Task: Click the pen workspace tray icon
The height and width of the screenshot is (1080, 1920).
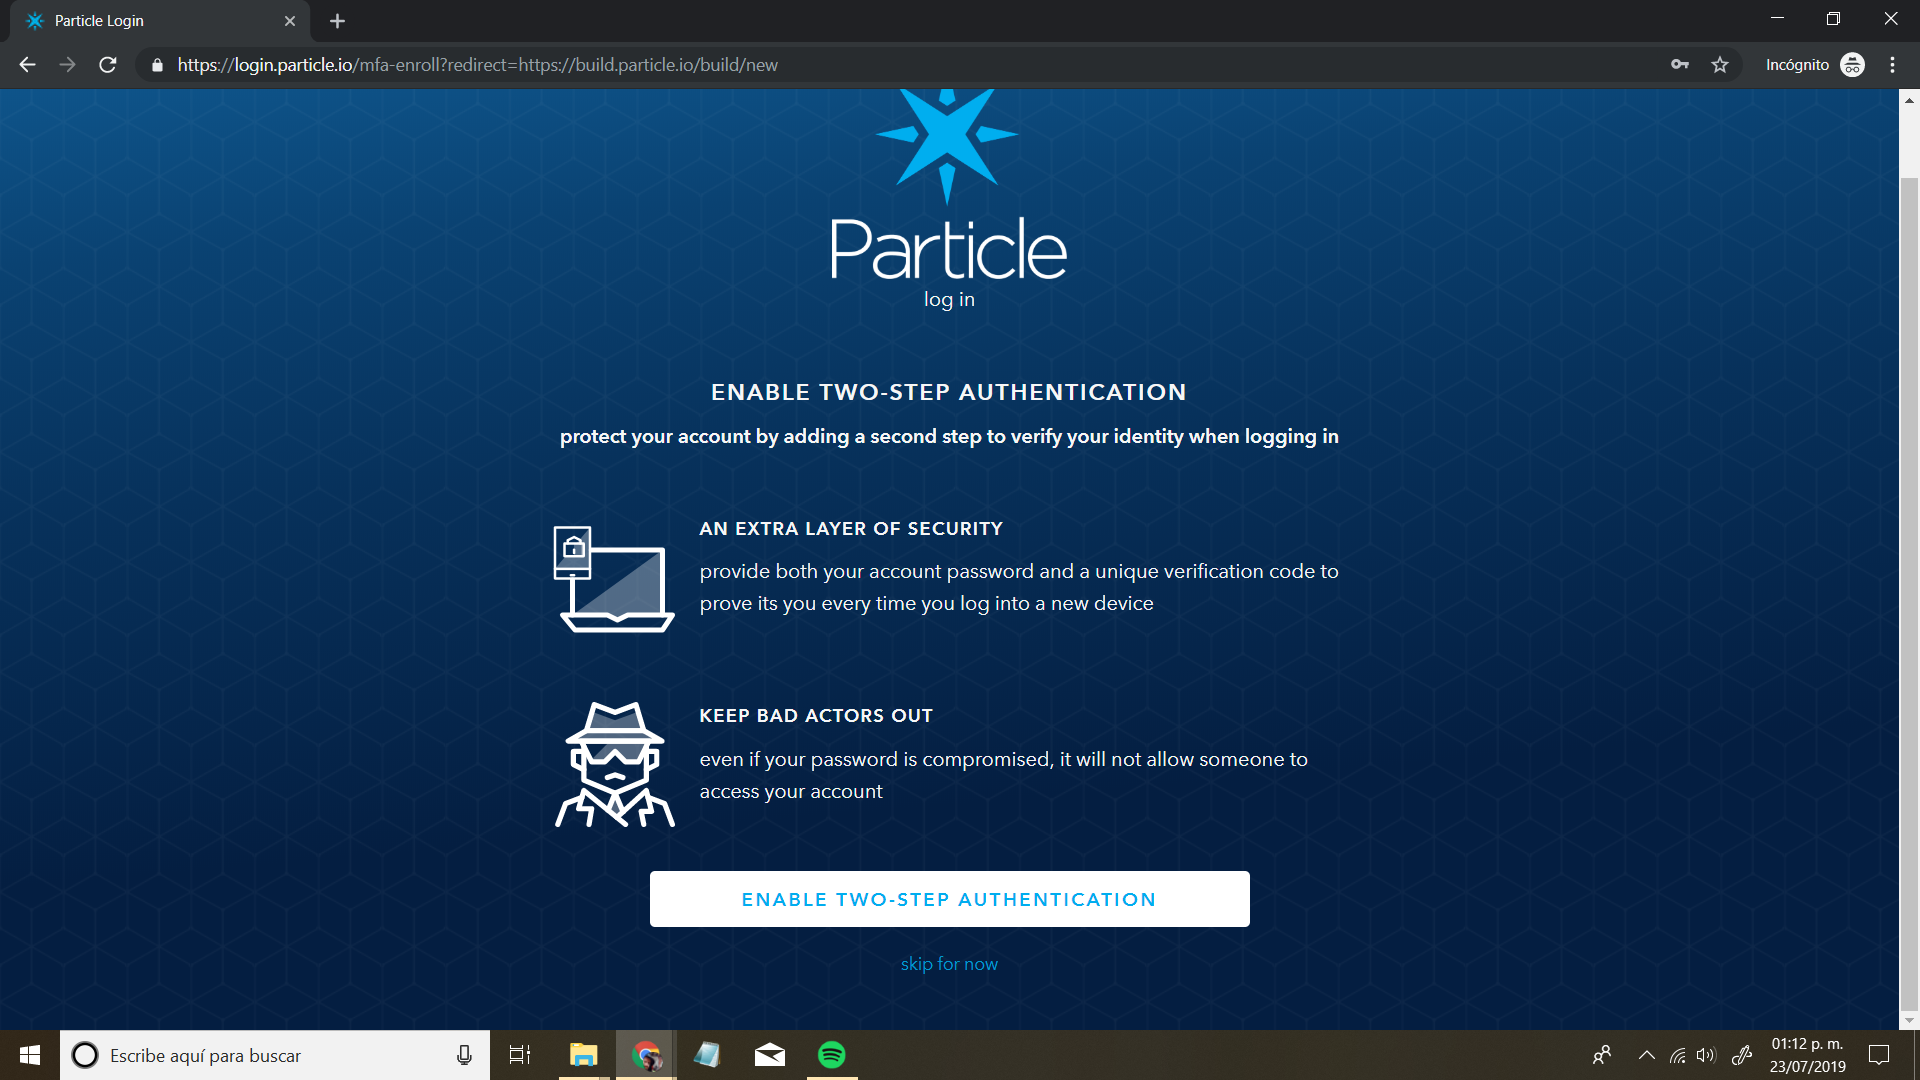Action: click(x=1742, y=1055)
